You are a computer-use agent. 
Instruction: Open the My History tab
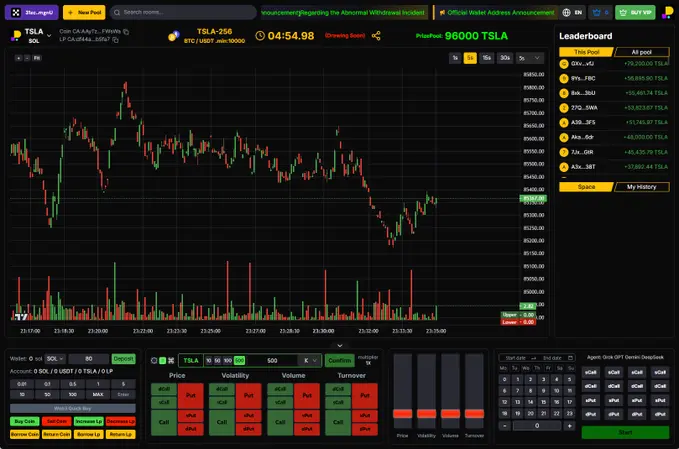tap(642, 187)
